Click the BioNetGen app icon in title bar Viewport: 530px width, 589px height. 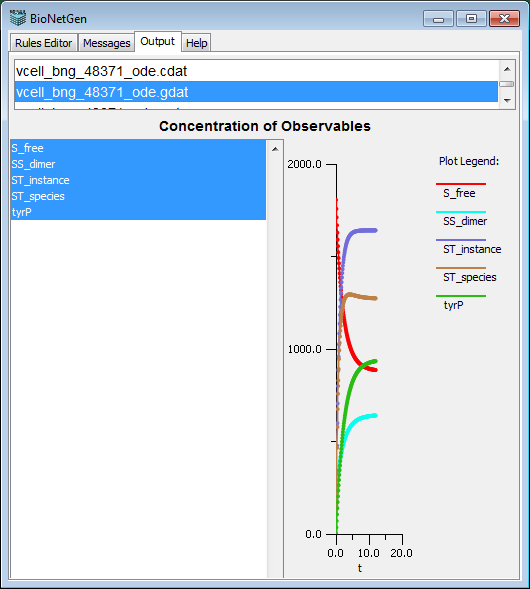point(18,18)
